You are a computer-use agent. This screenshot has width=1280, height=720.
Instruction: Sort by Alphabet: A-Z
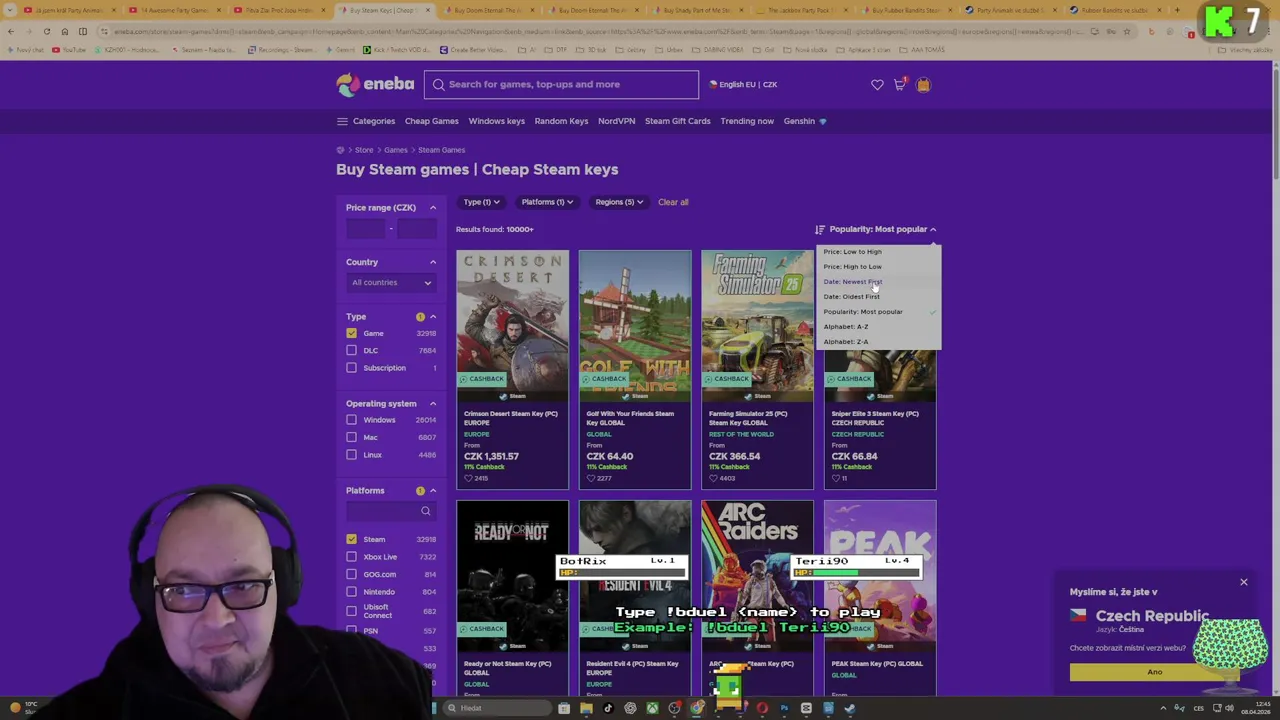pyautogui.click(x=846, y=327)
